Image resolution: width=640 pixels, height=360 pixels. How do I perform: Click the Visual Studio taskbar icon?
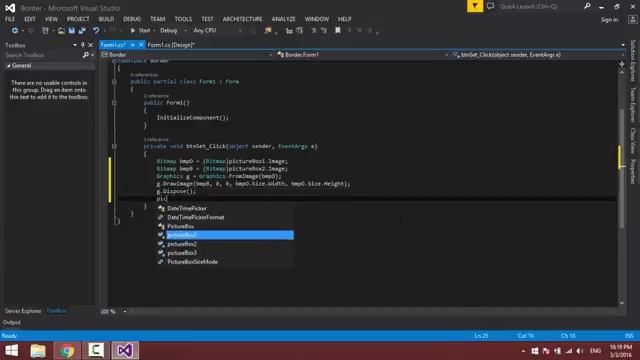125,351
